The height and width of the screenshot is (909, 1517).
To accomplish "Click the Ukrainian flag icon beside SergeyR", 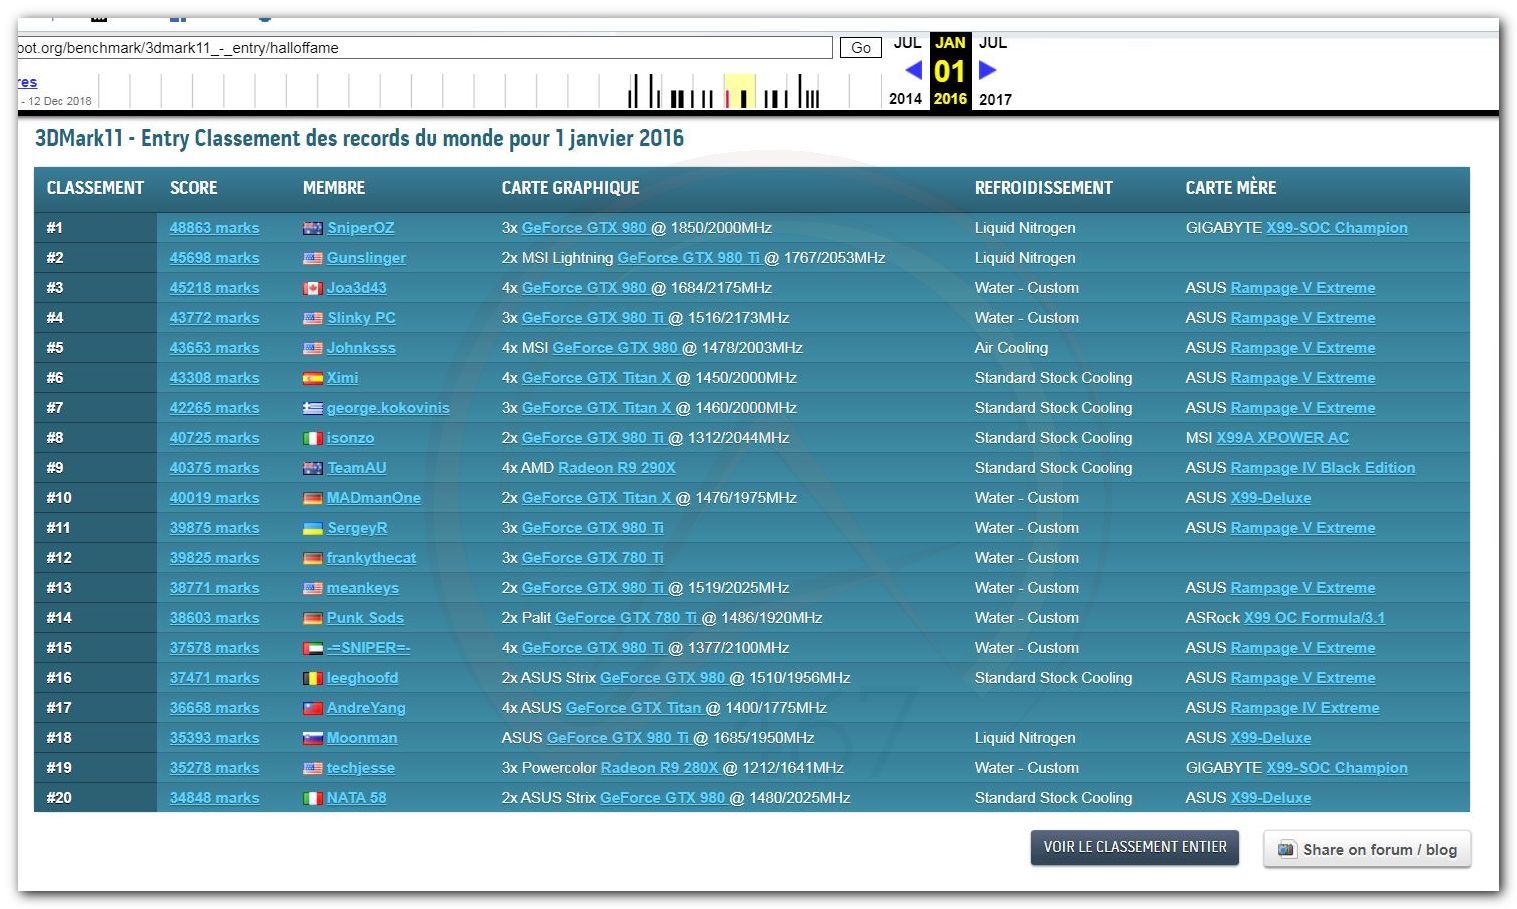I will 313,528.
